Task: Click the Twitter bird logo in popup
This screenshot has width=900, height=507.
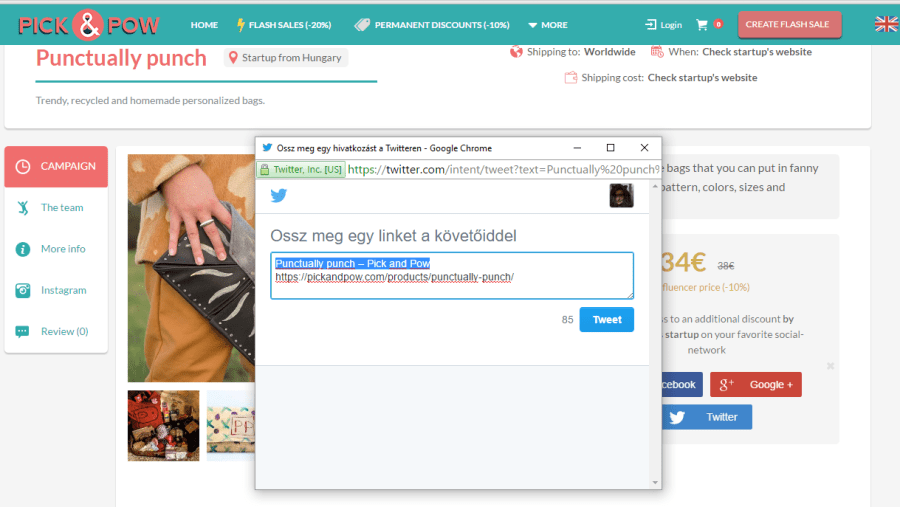Action: pyautogui.click(x=278, y=196)
